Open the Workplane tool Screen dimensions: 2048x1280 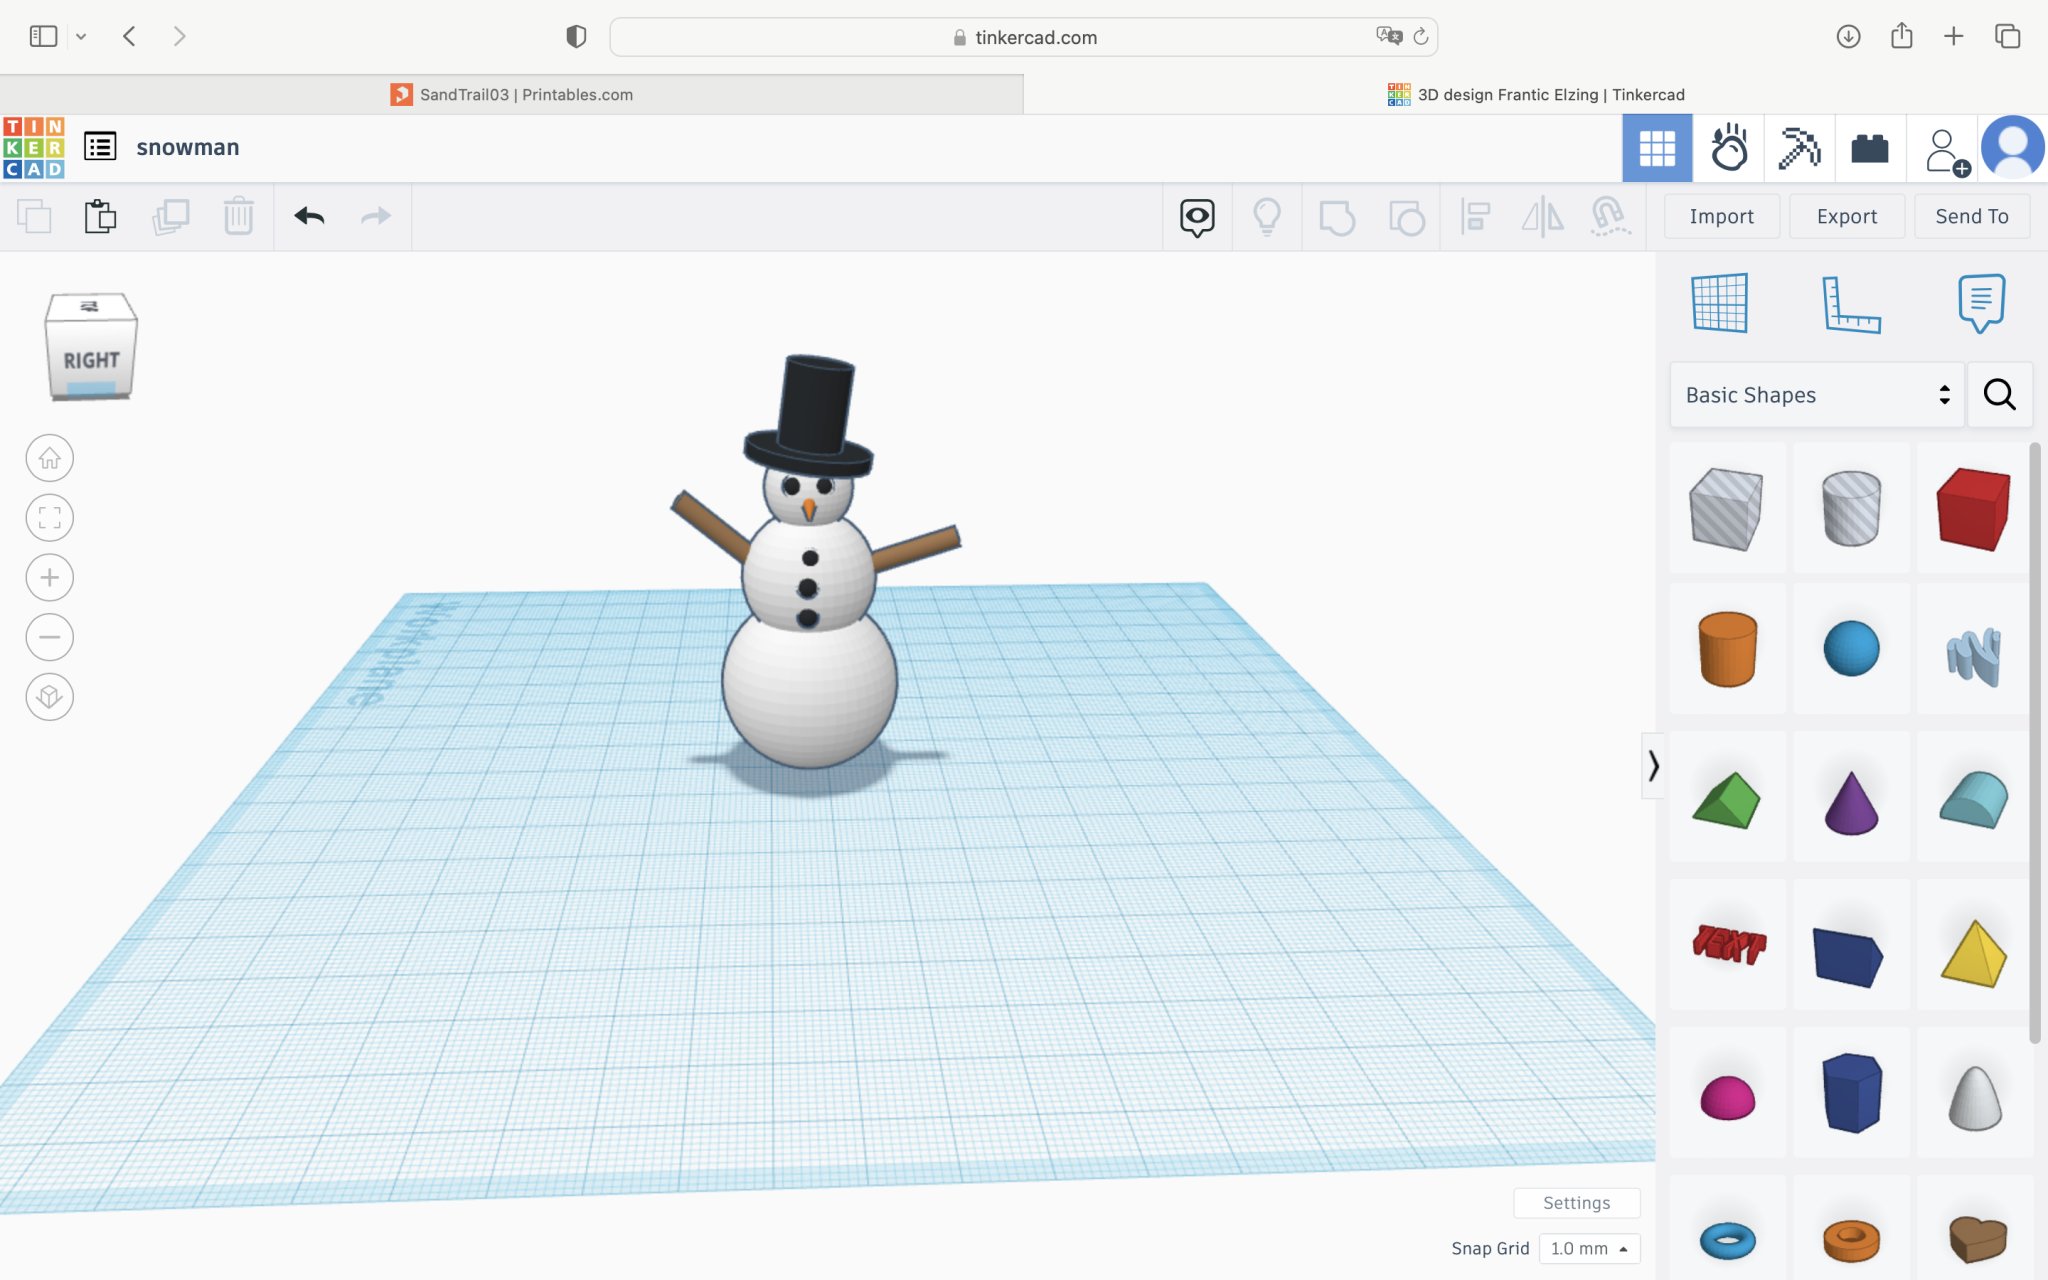pyautogui.click(x=1720, y=304)
